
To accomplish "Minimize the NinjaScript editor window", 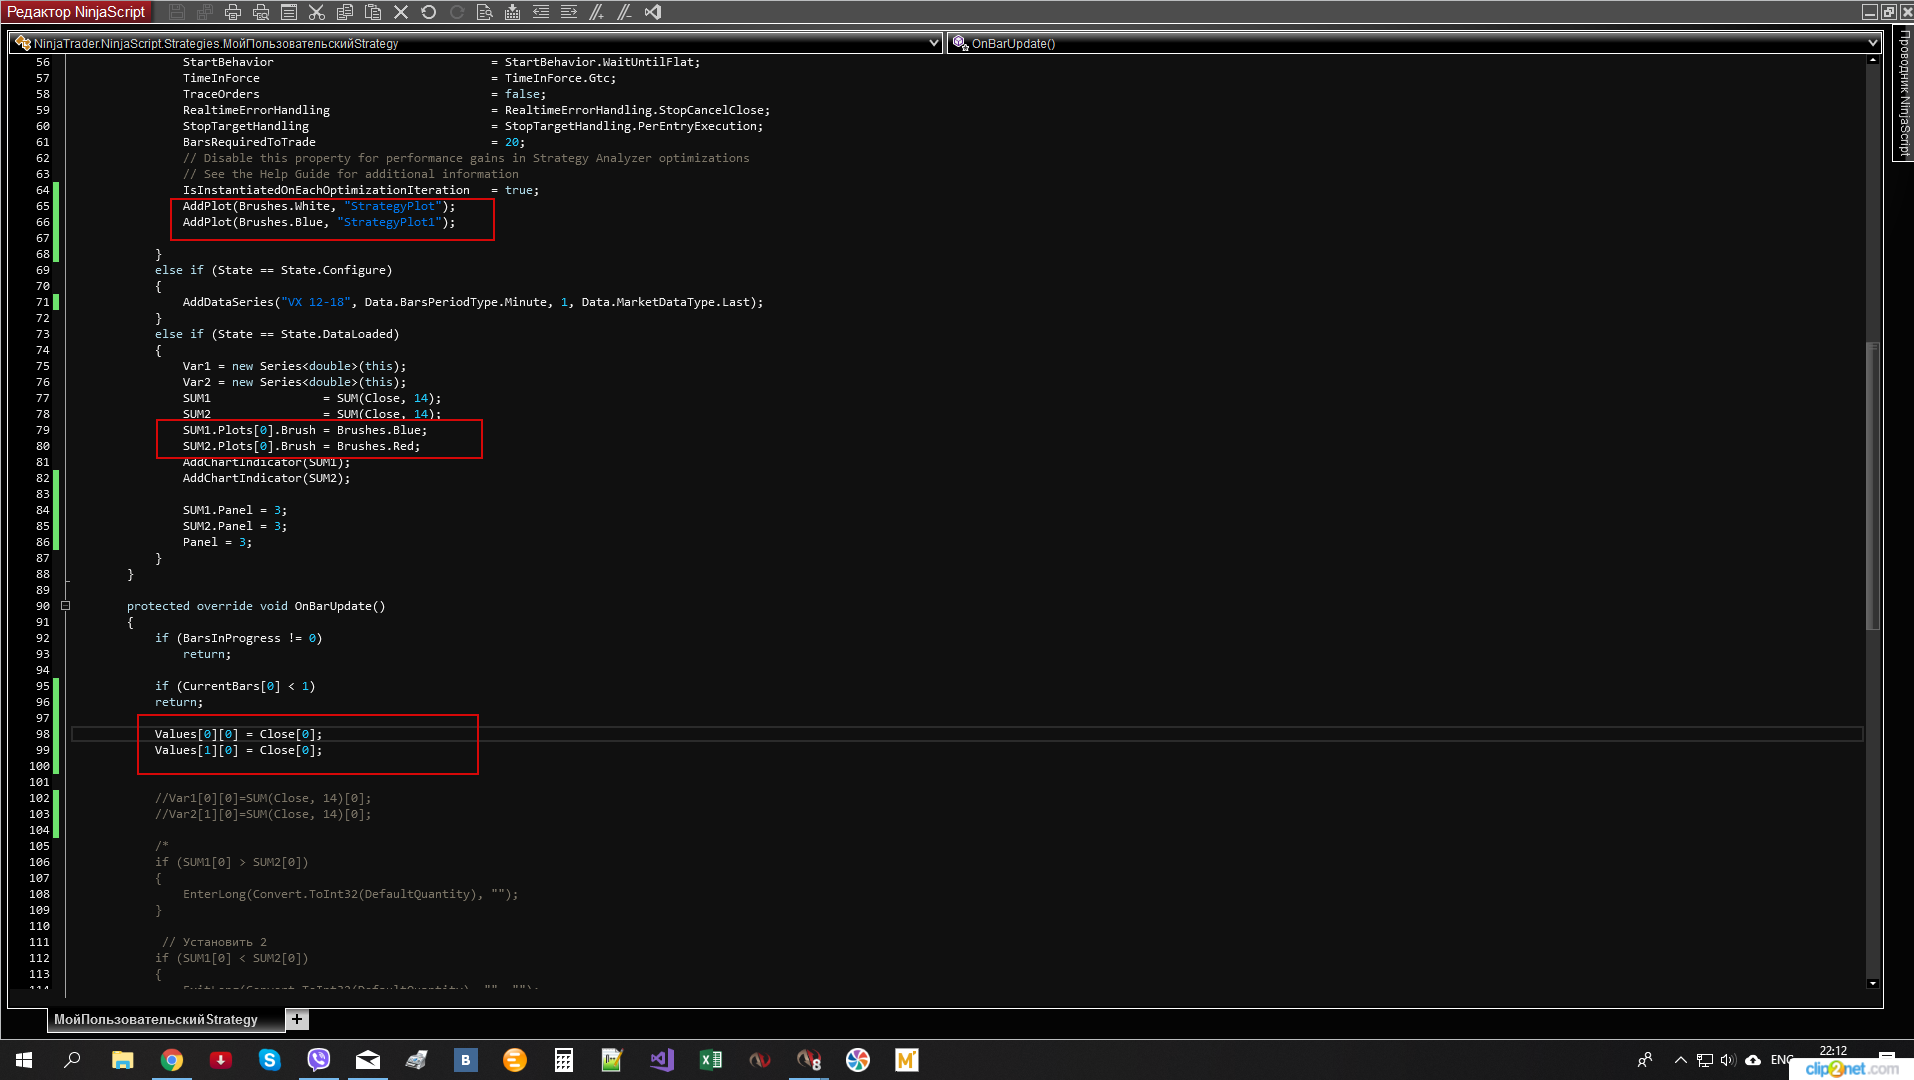I will [1869, 12].
